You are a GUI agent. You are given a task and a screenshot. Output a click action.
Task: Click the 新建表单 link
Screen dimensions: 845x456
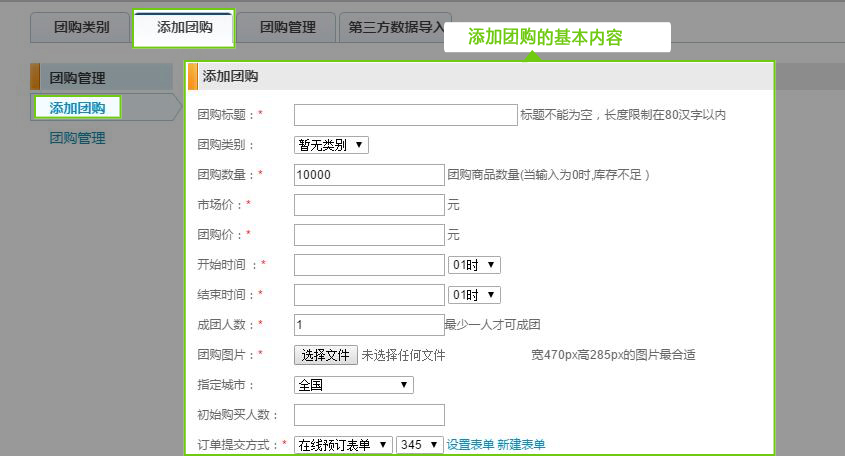[521, 445]
